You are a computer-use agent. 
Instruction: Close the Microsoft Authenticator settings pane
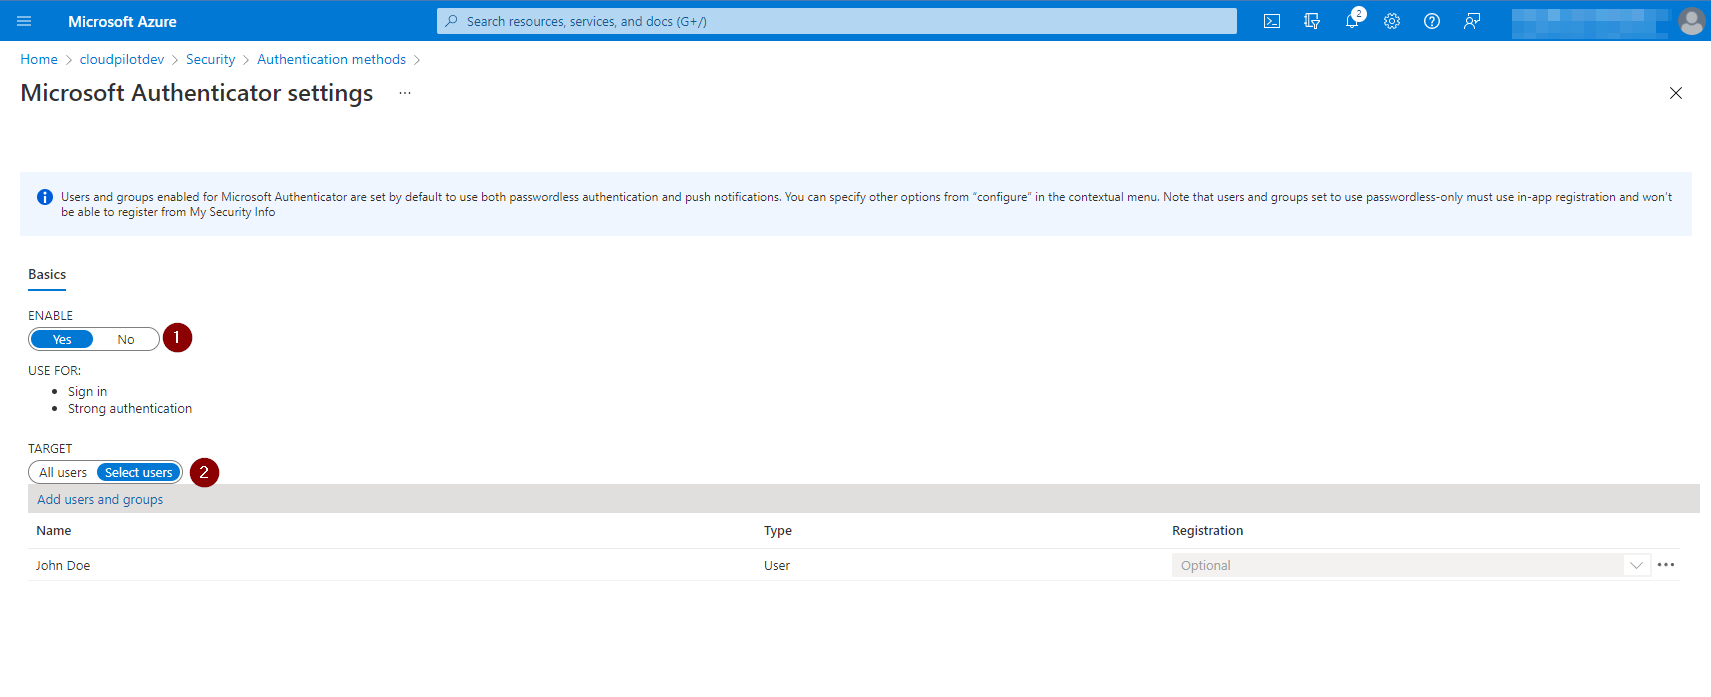1676,93
